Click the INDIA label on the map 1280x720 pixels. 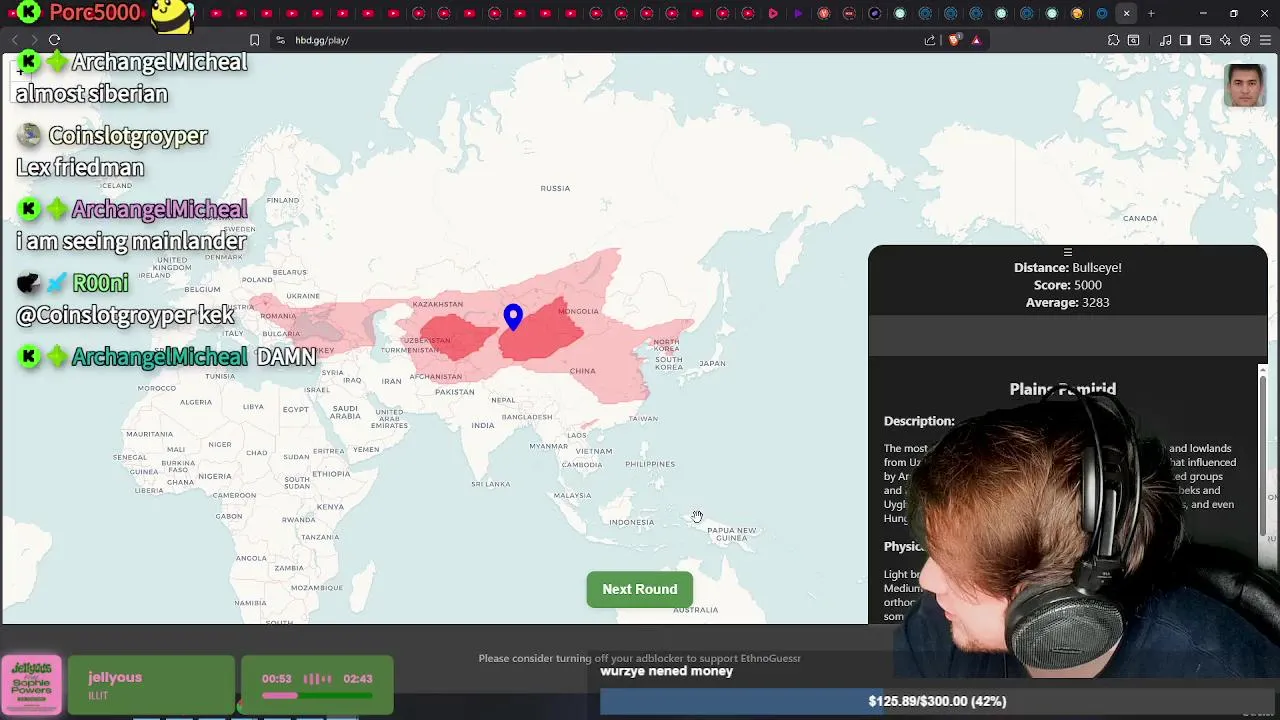pyautogui.click(x=483, y=425)
